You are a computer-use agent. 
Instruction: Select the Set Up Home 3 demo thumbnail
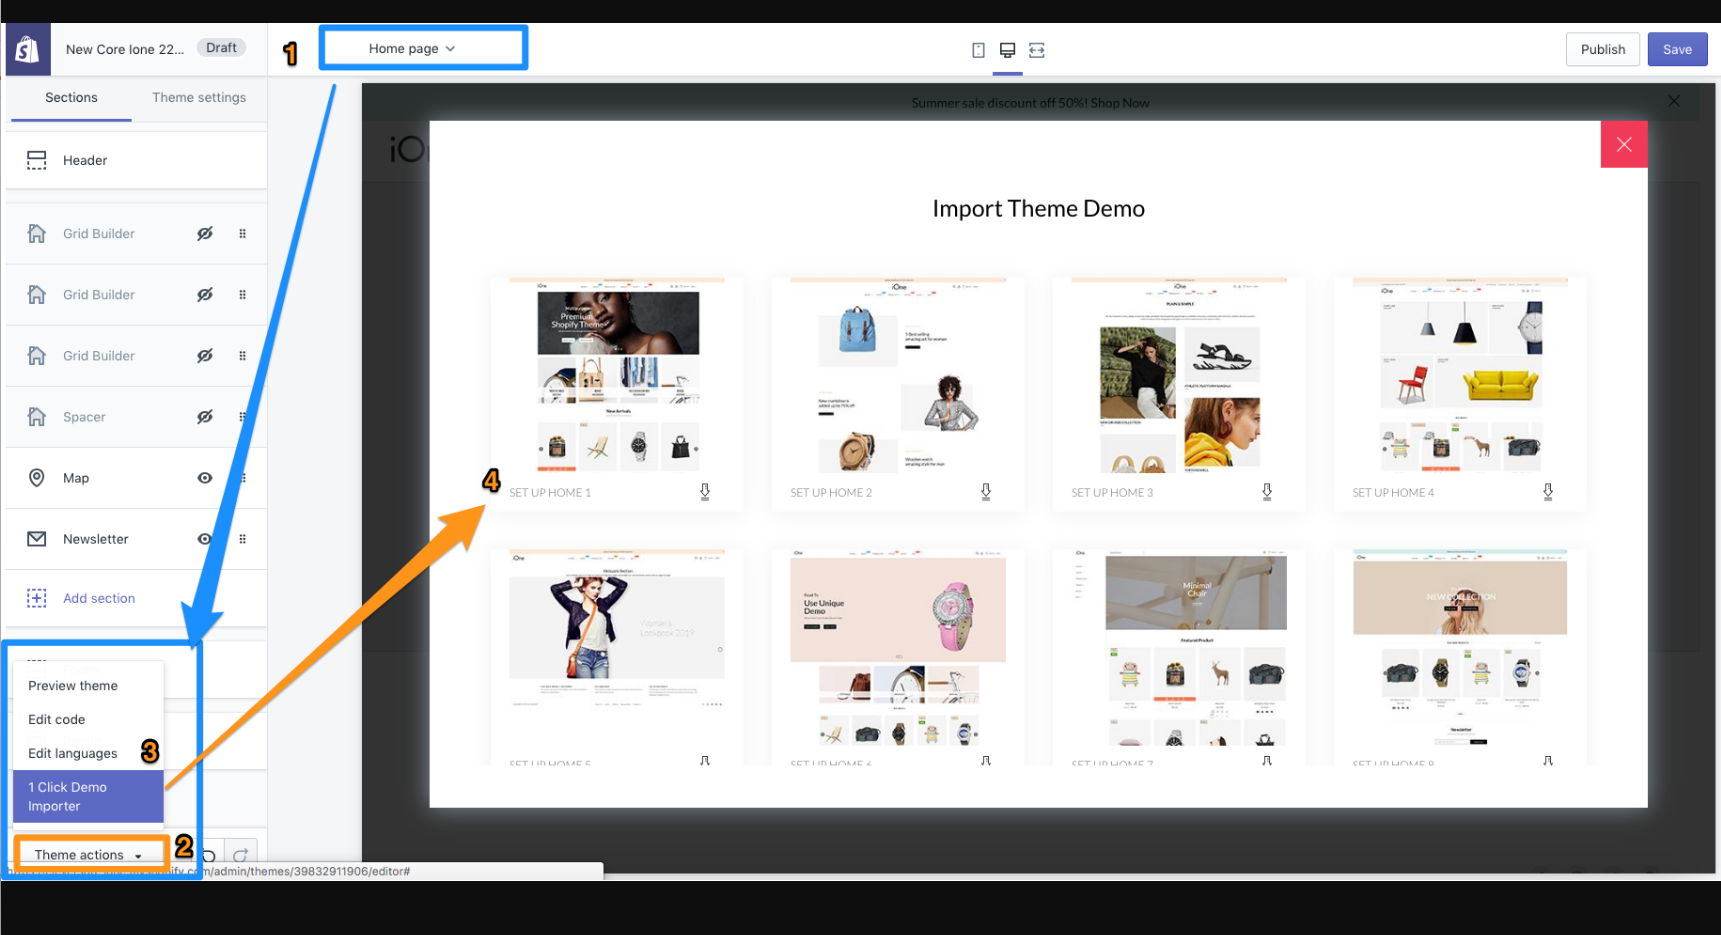pos(1179,377)
